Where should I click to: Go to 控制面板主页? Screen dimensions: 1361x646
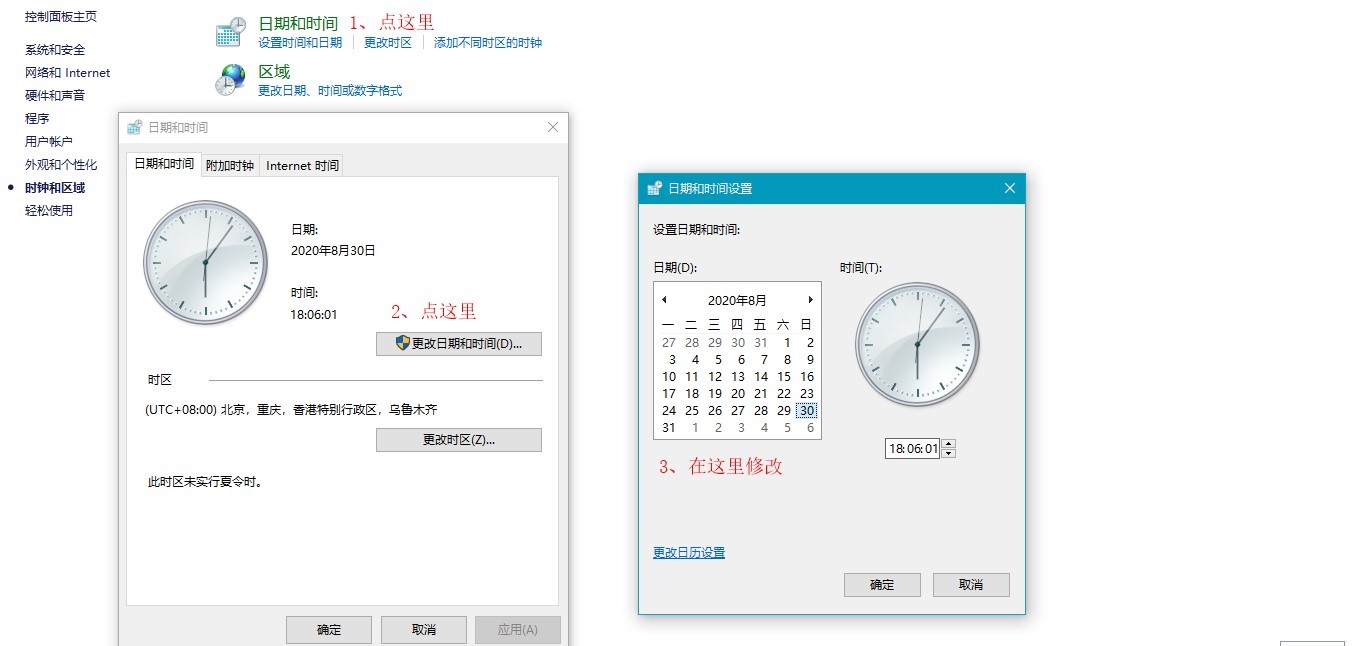coord(61,17)
